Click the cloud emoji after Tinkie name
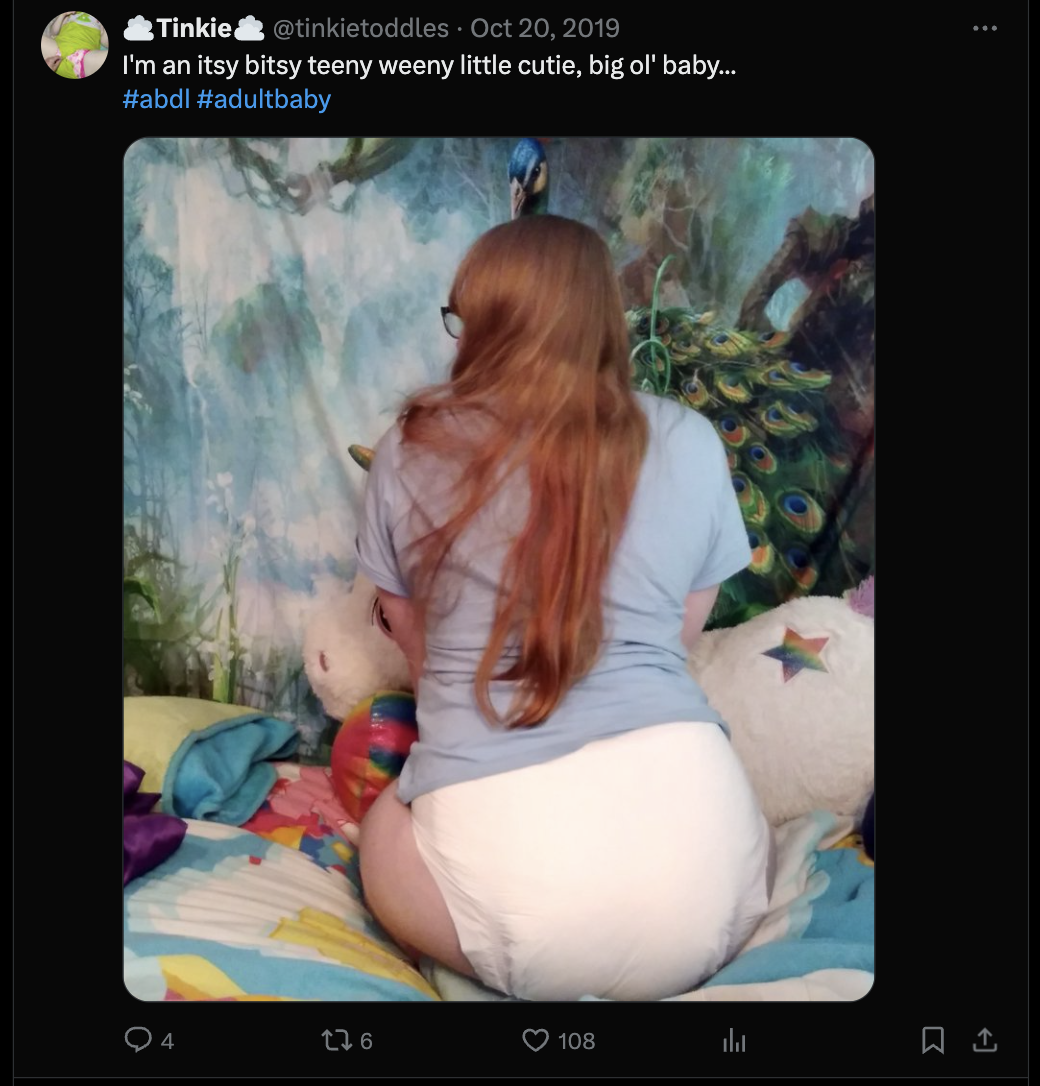This screenshot has width=1040, height=1086. (249, 28)
